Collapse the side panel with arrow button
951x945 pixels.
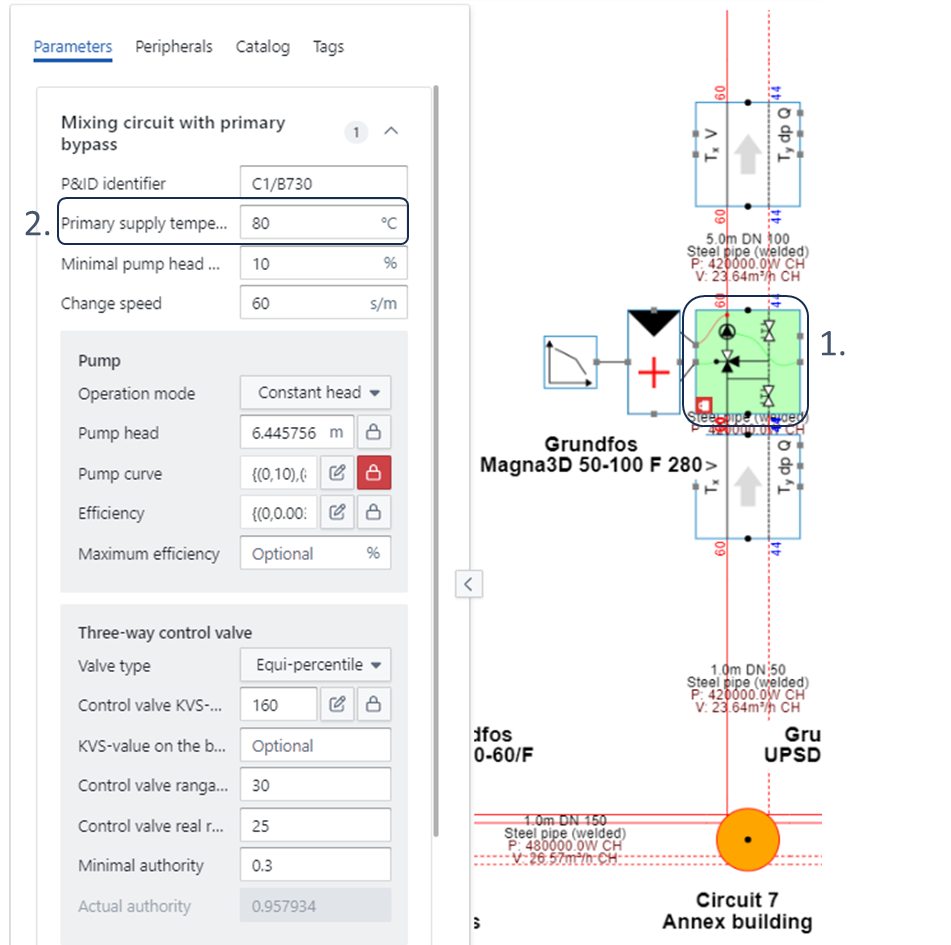(469, 583)
